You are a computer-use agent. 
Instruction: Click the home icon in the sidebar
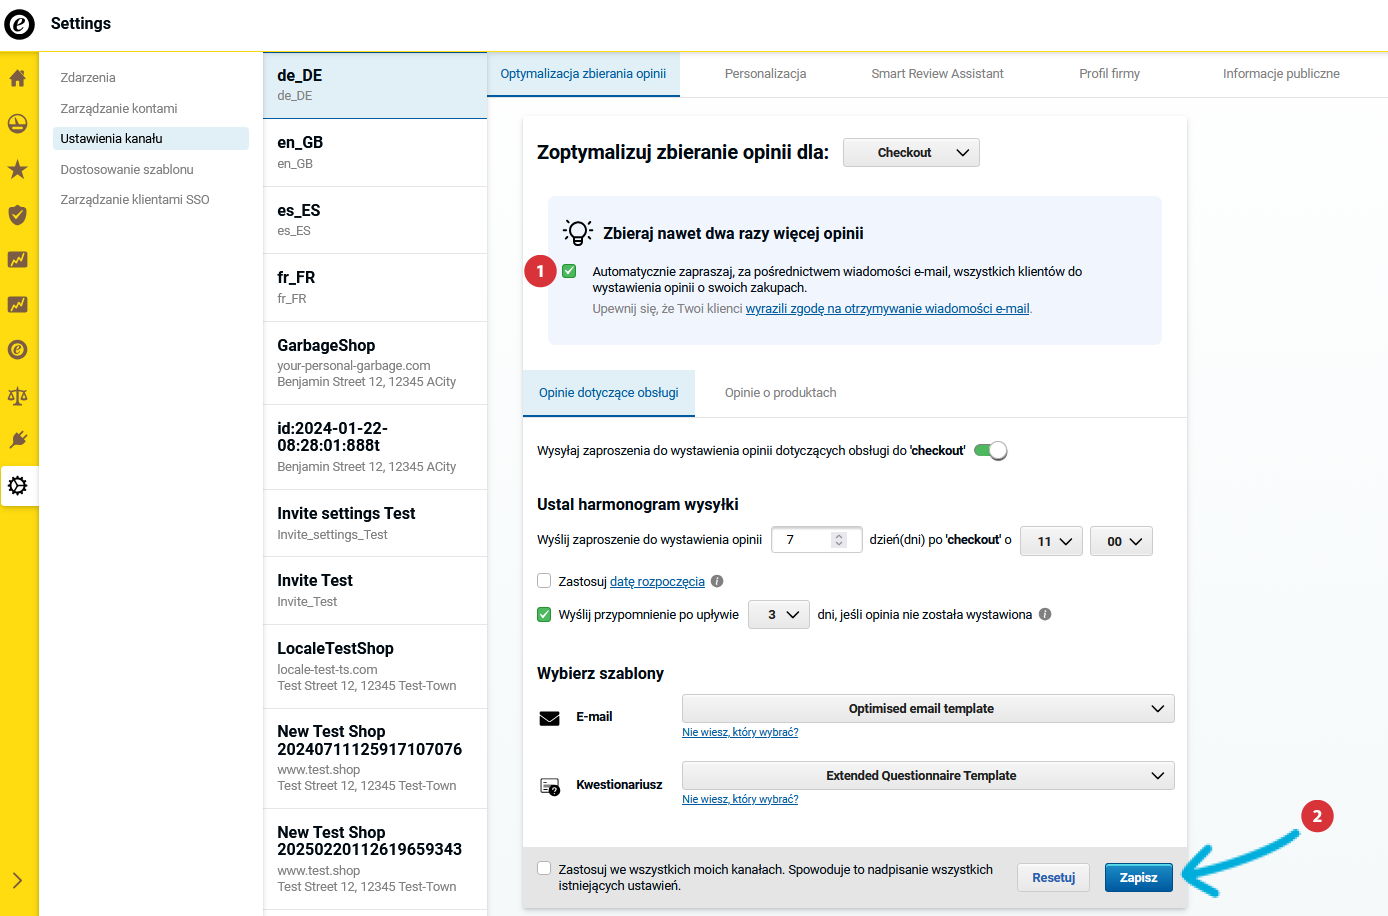point(18,79)
